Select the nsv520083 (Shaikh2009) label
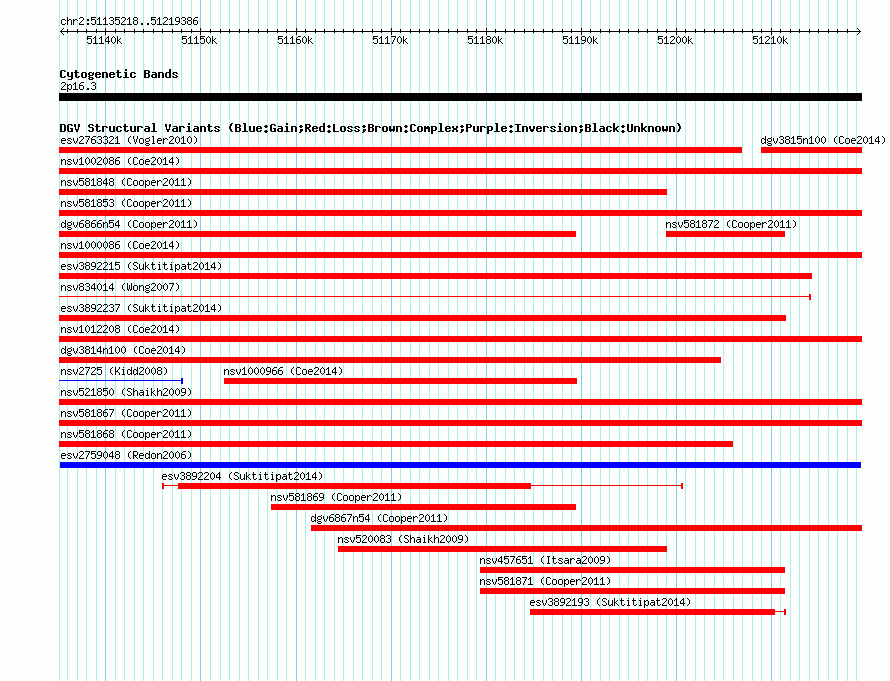 (x=403, y=539)
